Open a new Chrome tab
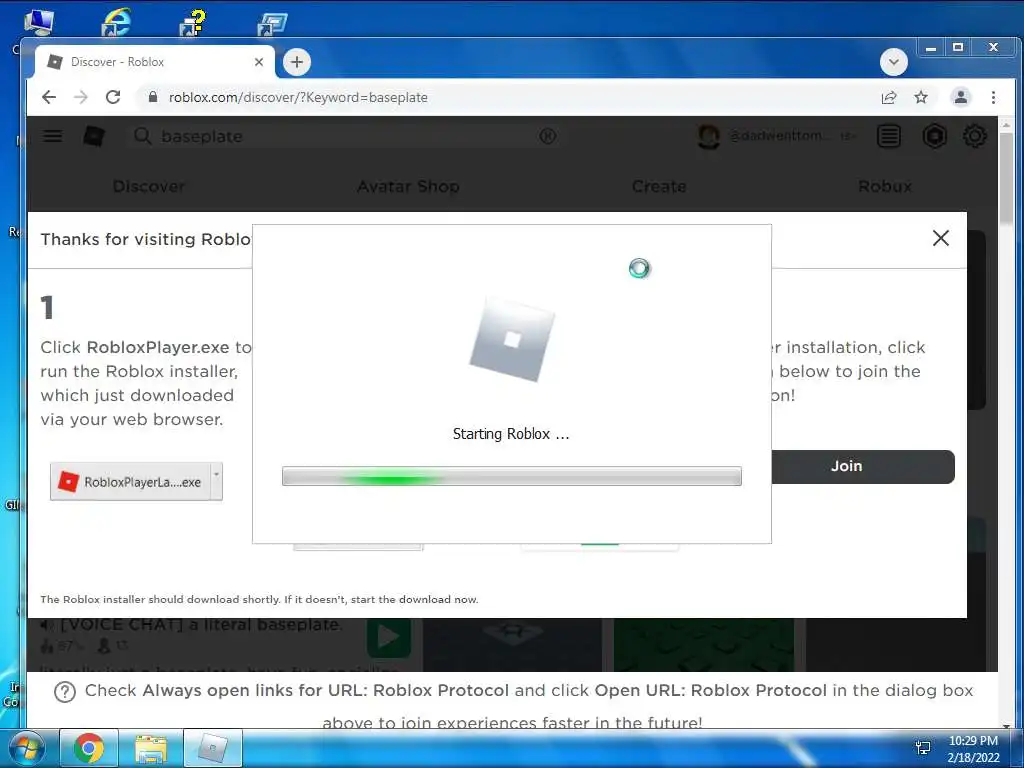 296,62
